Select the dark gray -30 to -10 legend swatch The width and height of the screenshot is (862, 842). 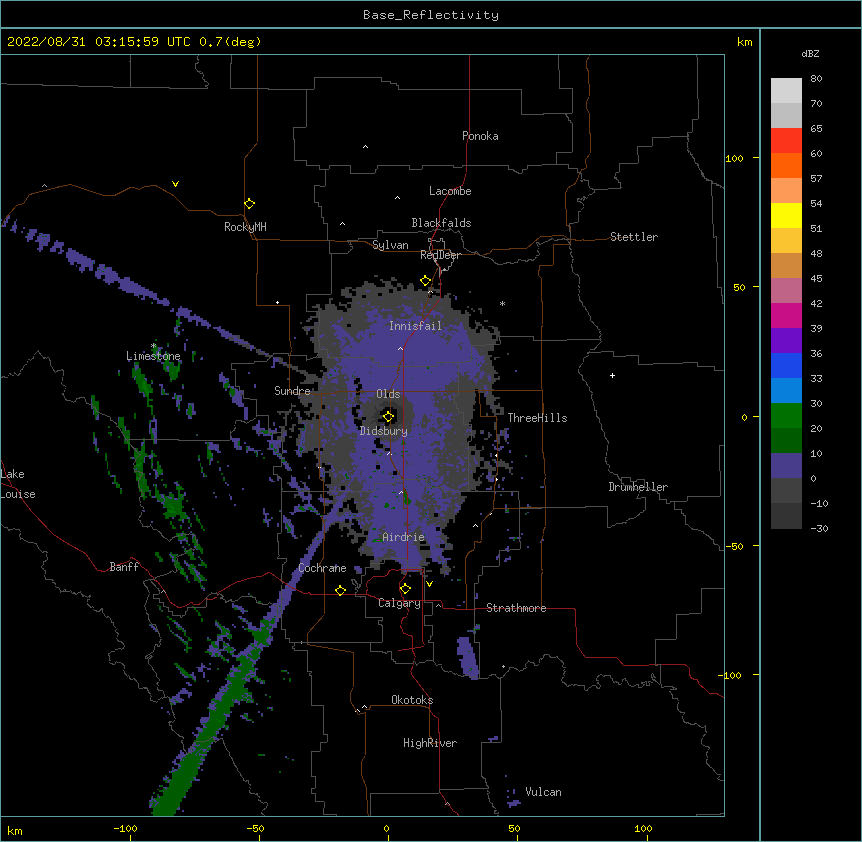786,516
